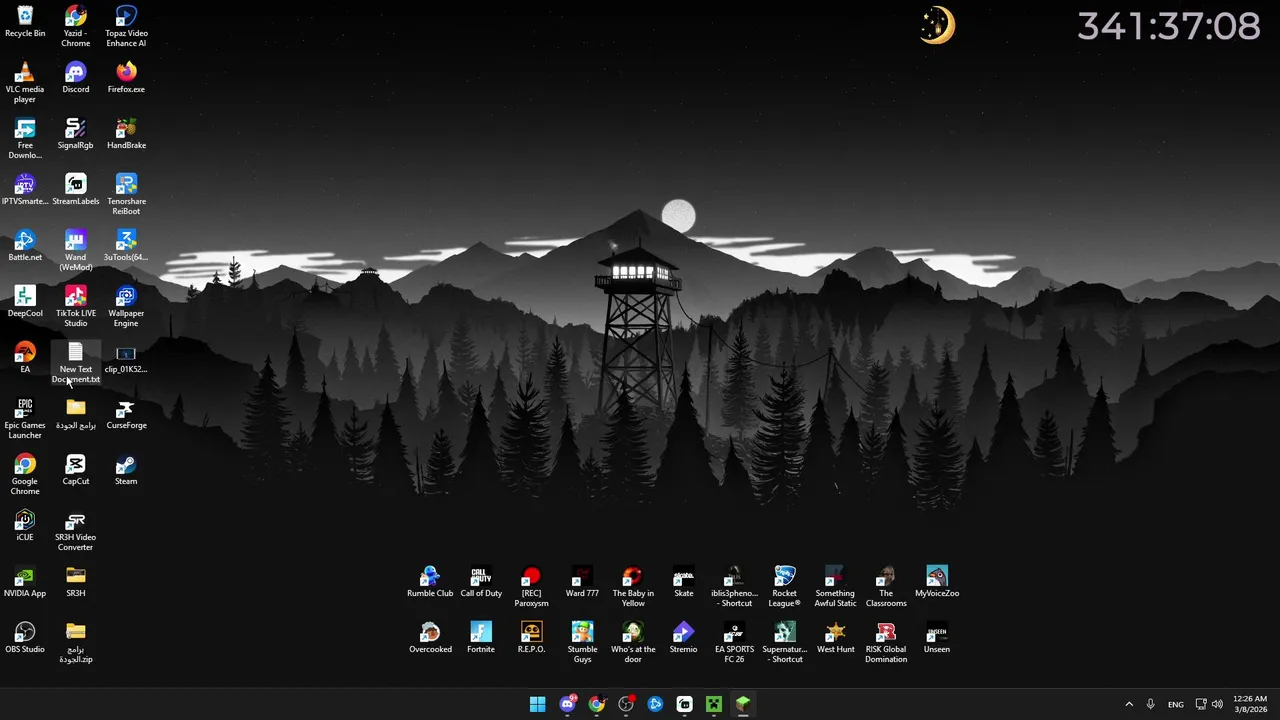The image size is (1280, 720).
Task: Click the Windows Start button
Action: (537, 704)
